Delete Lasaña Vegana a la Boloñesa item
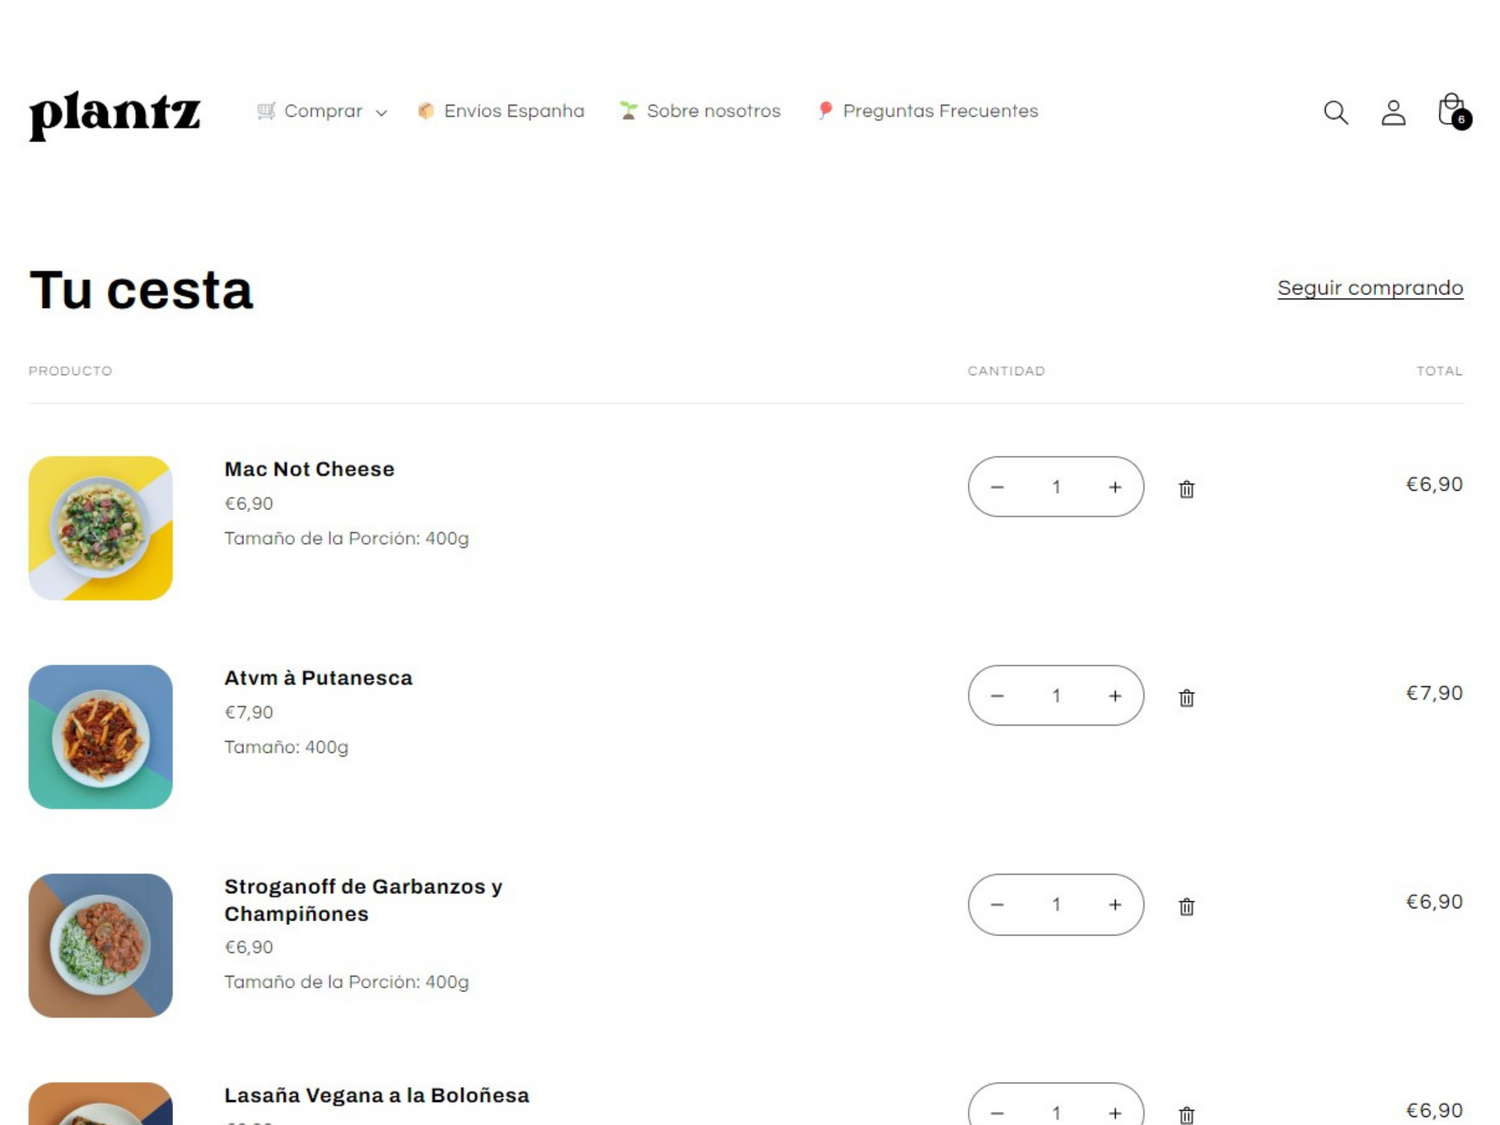The width and height of the screenshot is (1500, 1125). (x=1186, y=1114)
